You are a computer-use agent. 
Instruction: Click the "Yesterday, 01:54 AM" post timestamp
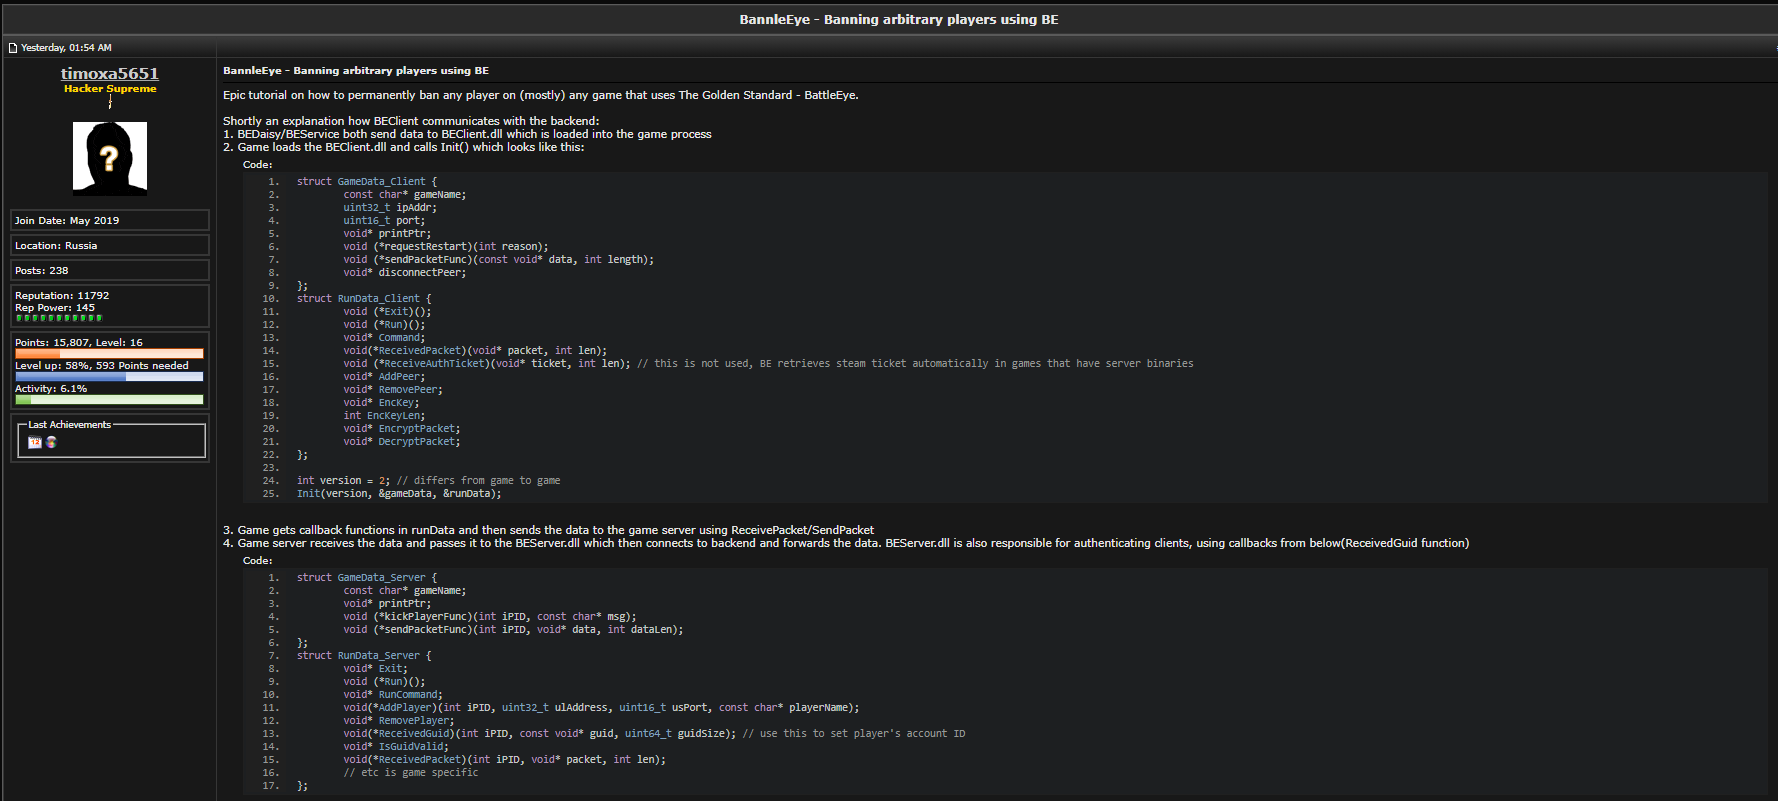[66, 48]
